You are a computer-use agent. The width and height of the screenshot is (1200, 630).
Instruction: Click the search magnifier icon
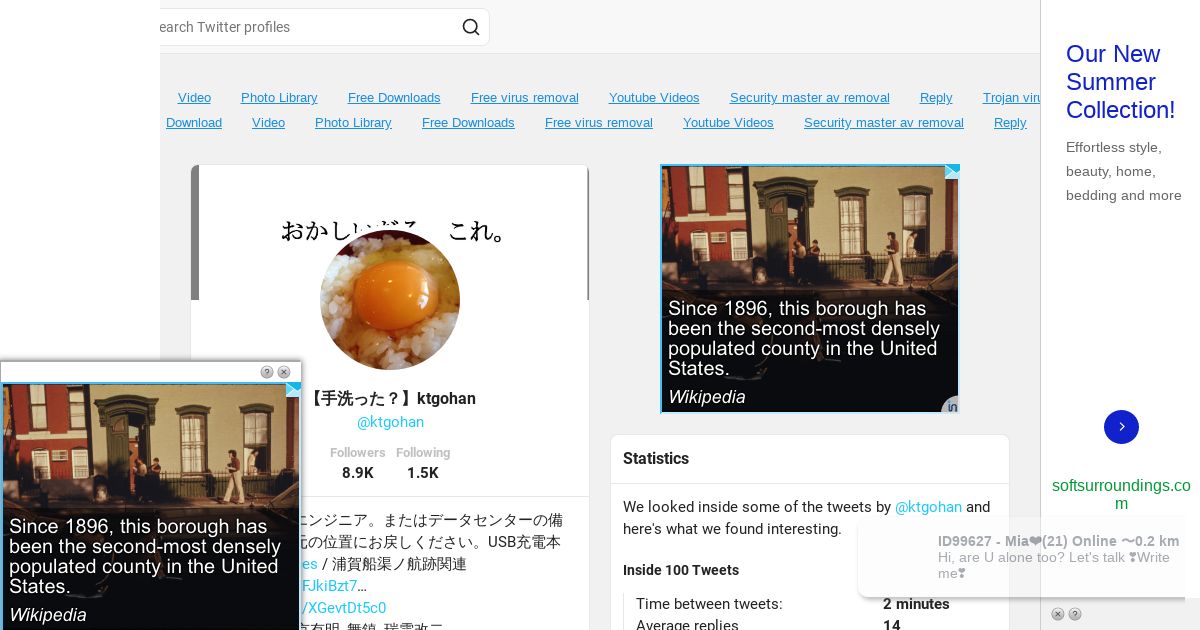471,27
